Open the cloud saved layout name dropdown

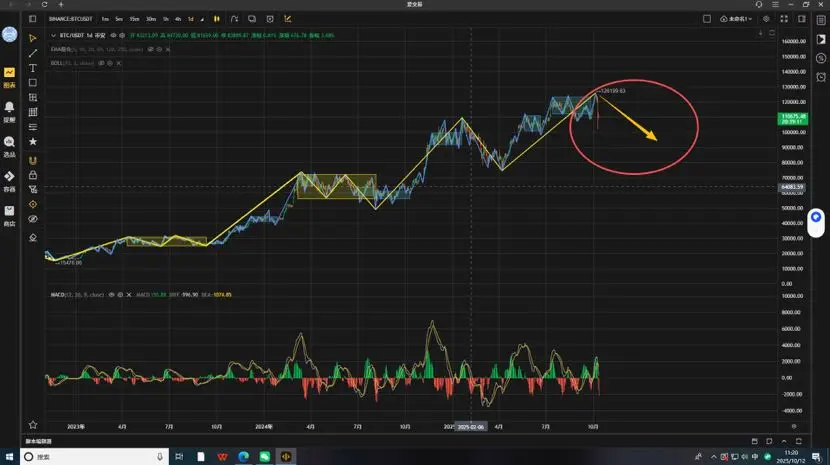click(x=736, y=19)
